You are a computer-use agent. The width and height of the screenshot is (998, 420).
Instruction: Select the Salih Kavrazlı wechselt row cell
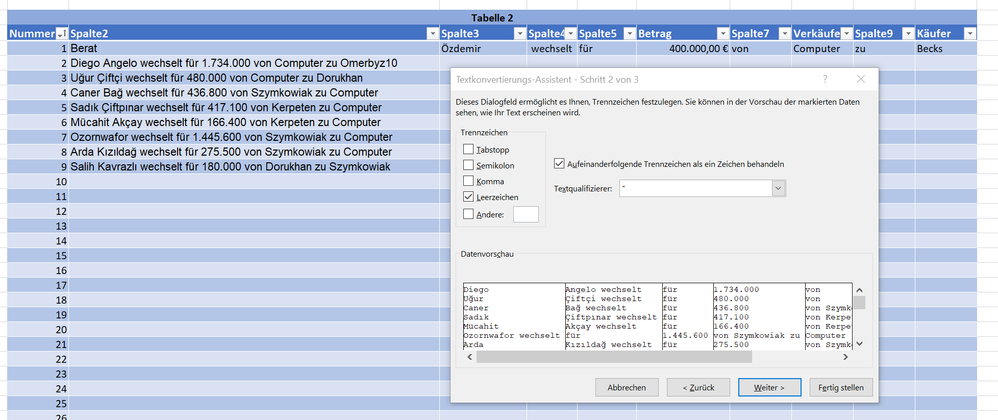tap(254, 167)
